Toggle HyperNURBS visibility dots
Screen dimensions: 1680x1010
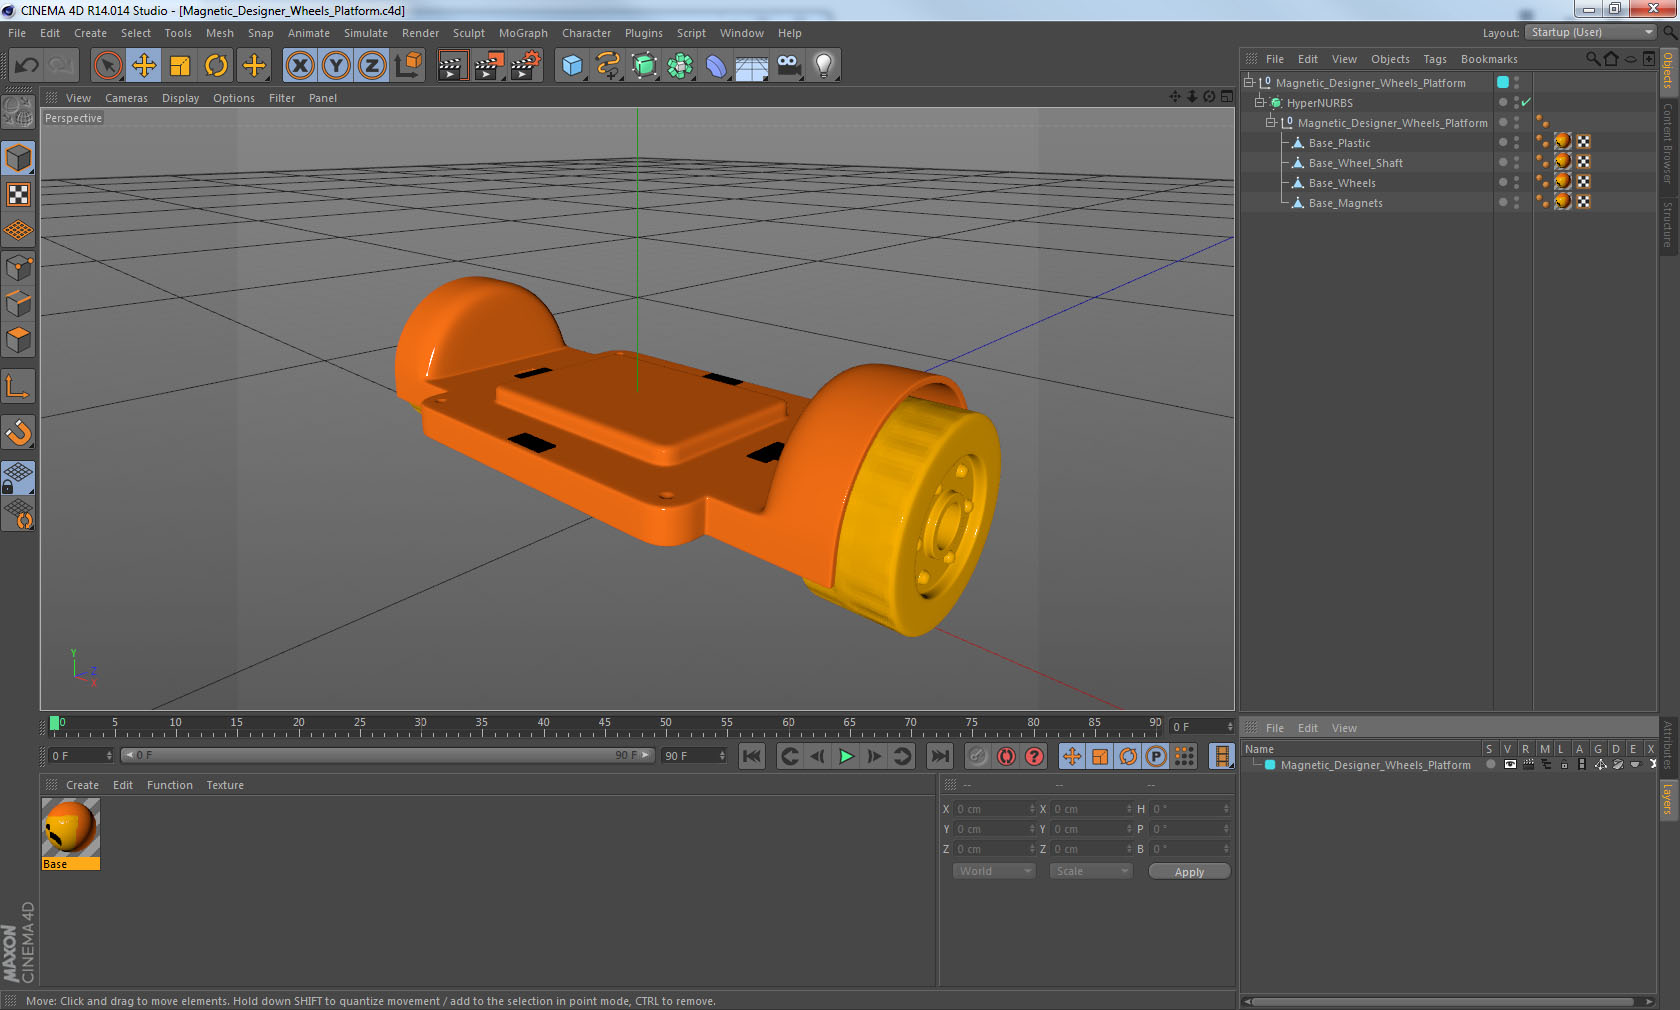[1516, 103]
